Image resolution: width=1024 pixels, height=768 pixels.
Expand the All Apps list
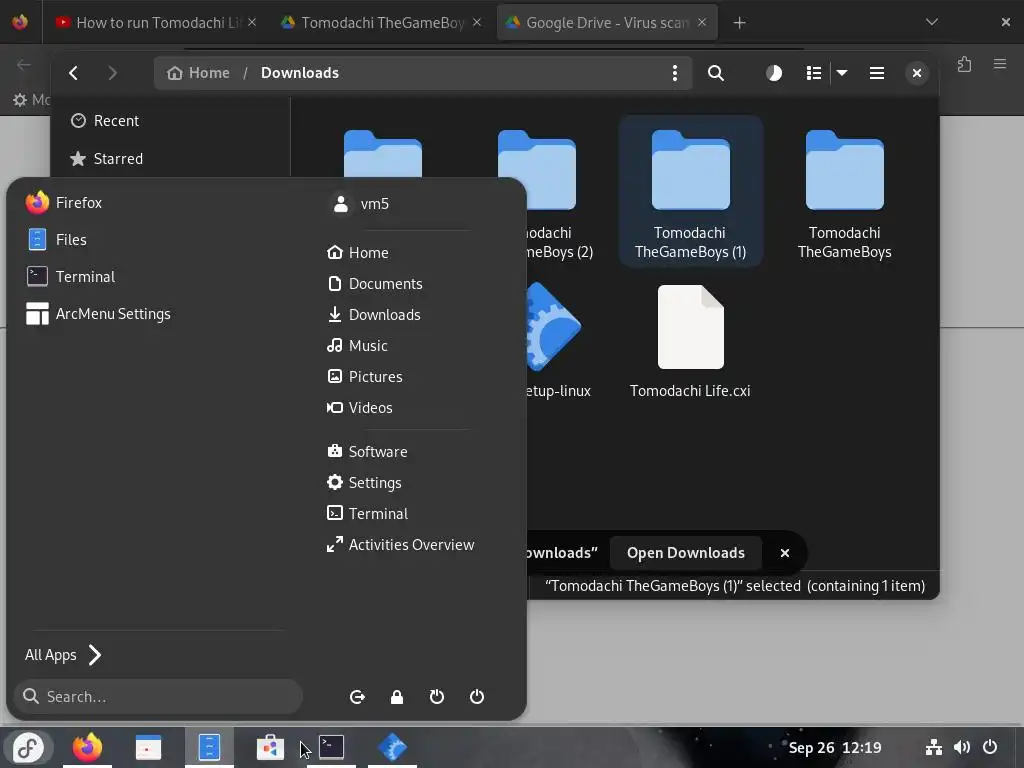(63, 655)
